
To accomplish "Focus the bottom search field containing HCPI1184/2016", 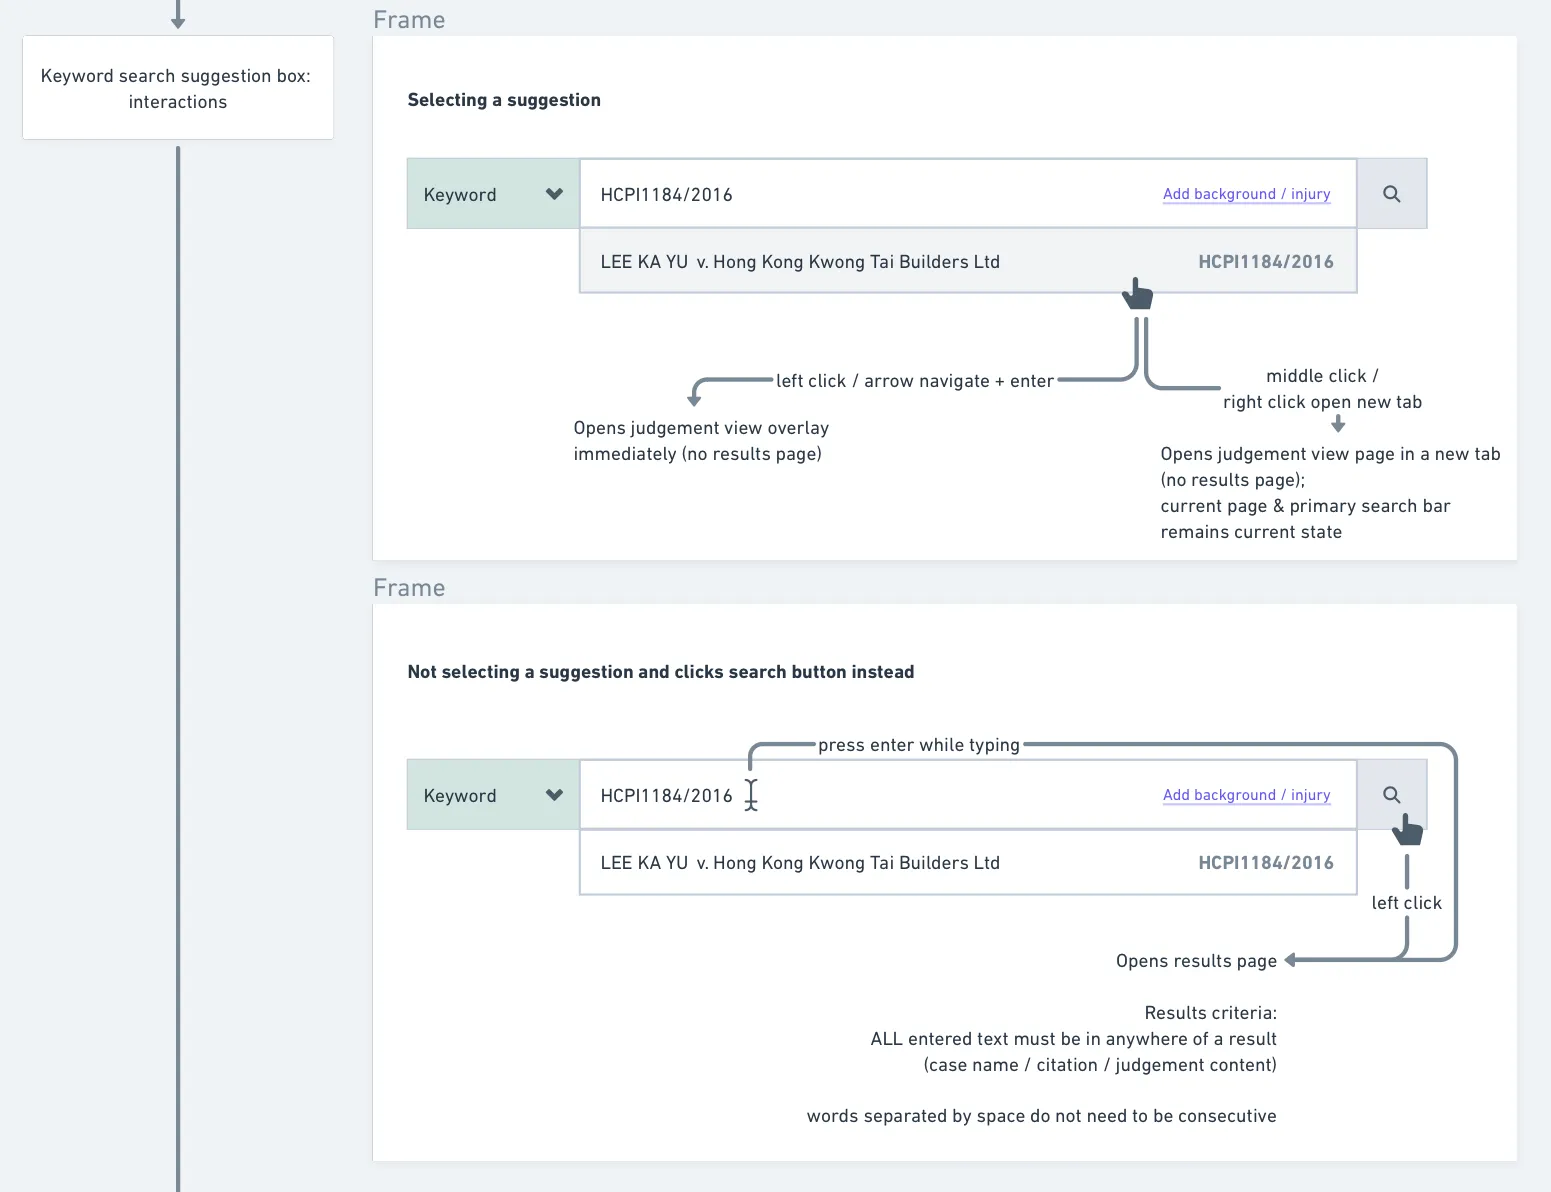I will coord(968,795).
